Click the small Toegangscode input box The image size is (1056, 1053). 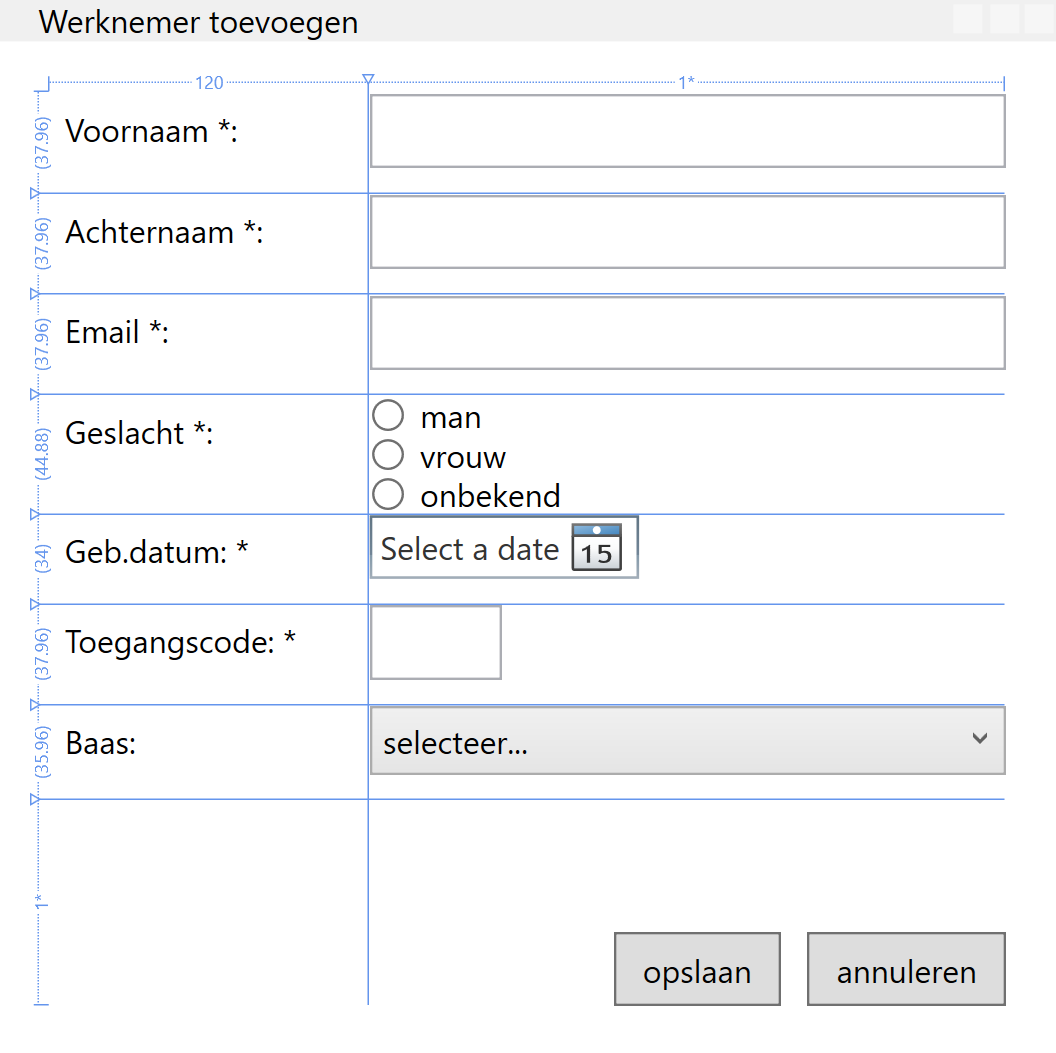pos(436,642)
